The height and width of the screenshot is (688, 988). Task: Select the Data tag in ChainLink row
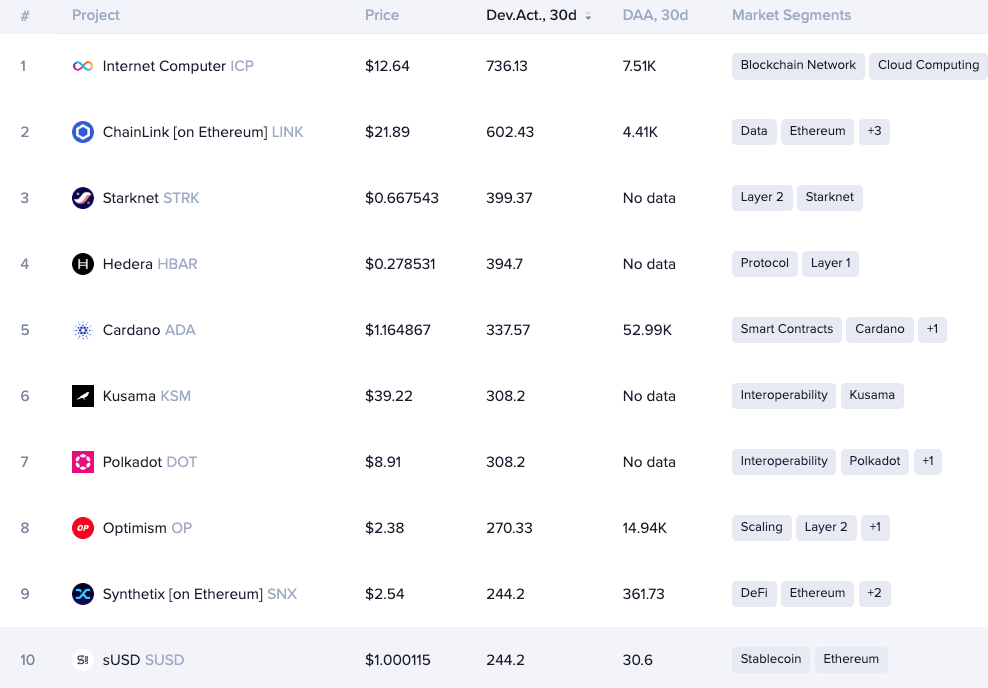(754, 132)
